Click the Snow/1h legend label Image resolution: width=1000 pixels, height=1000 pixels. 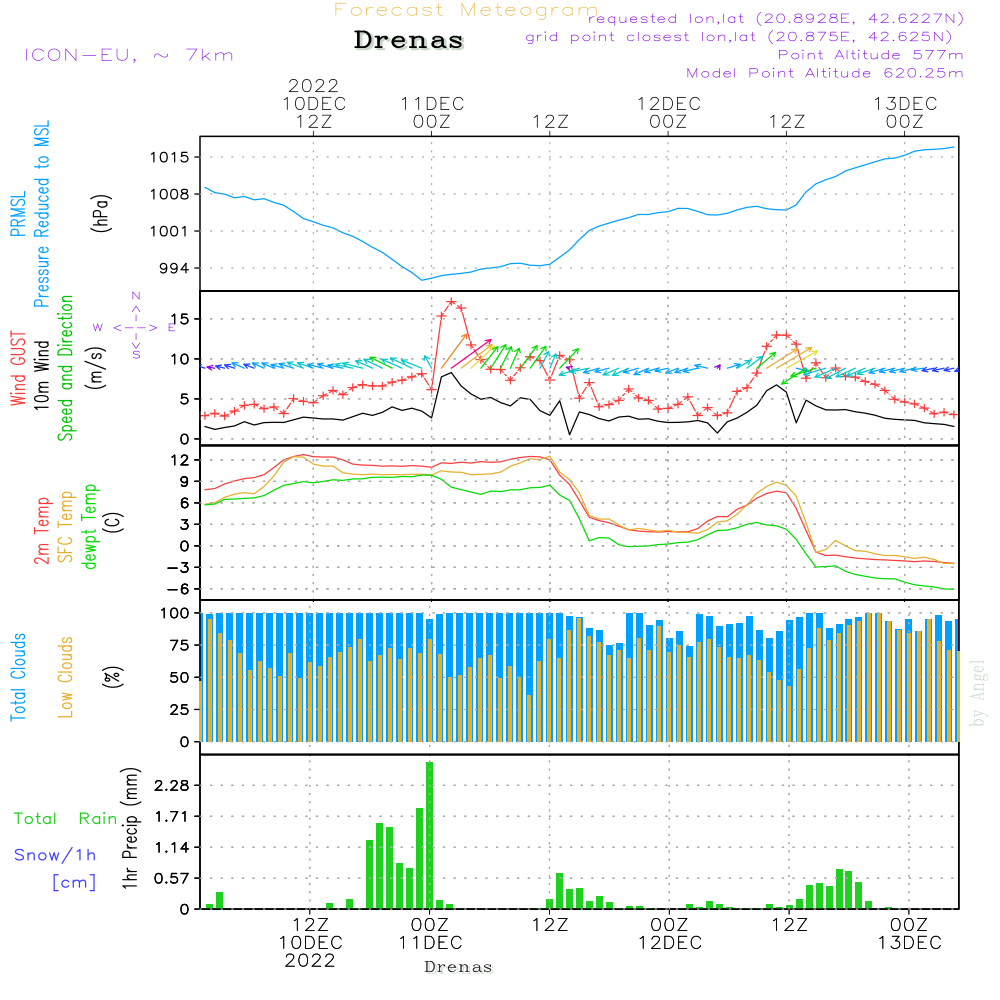click(x=55, y=855)
